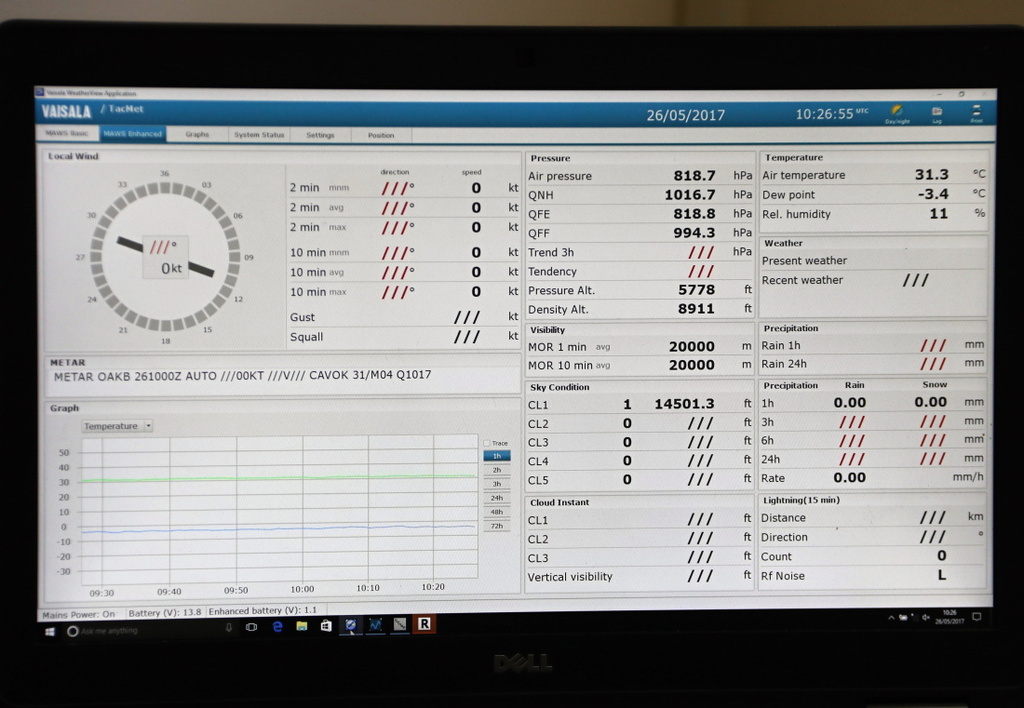Switch graph range to 24h

click(497, 497)
